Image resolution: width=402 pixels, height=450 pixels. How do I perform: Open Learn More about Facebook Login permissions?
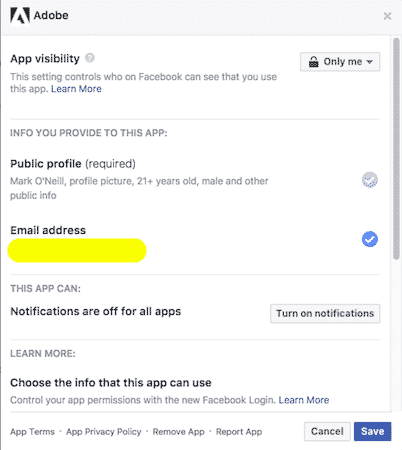click(304, 400)
